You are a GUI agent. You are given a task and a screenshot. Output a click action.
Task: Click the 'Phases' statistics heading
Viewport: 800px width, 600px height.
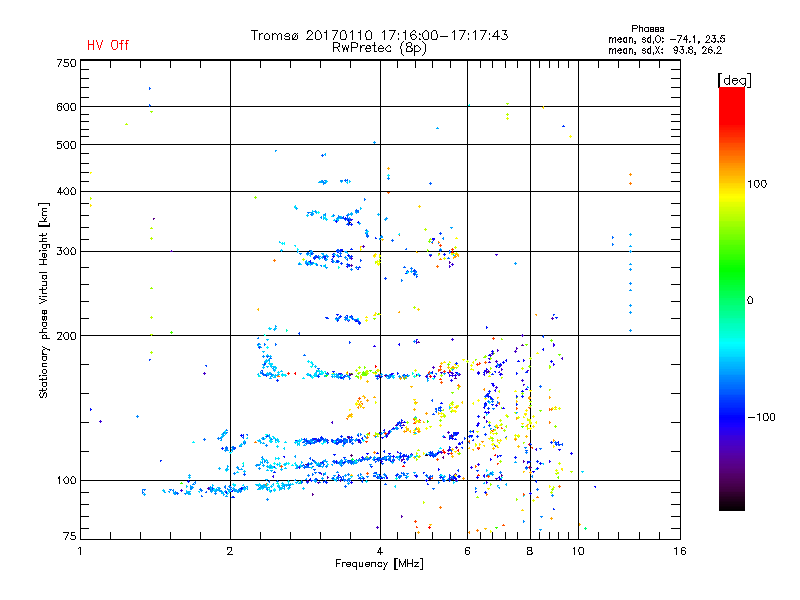click(x=647, y=29)
